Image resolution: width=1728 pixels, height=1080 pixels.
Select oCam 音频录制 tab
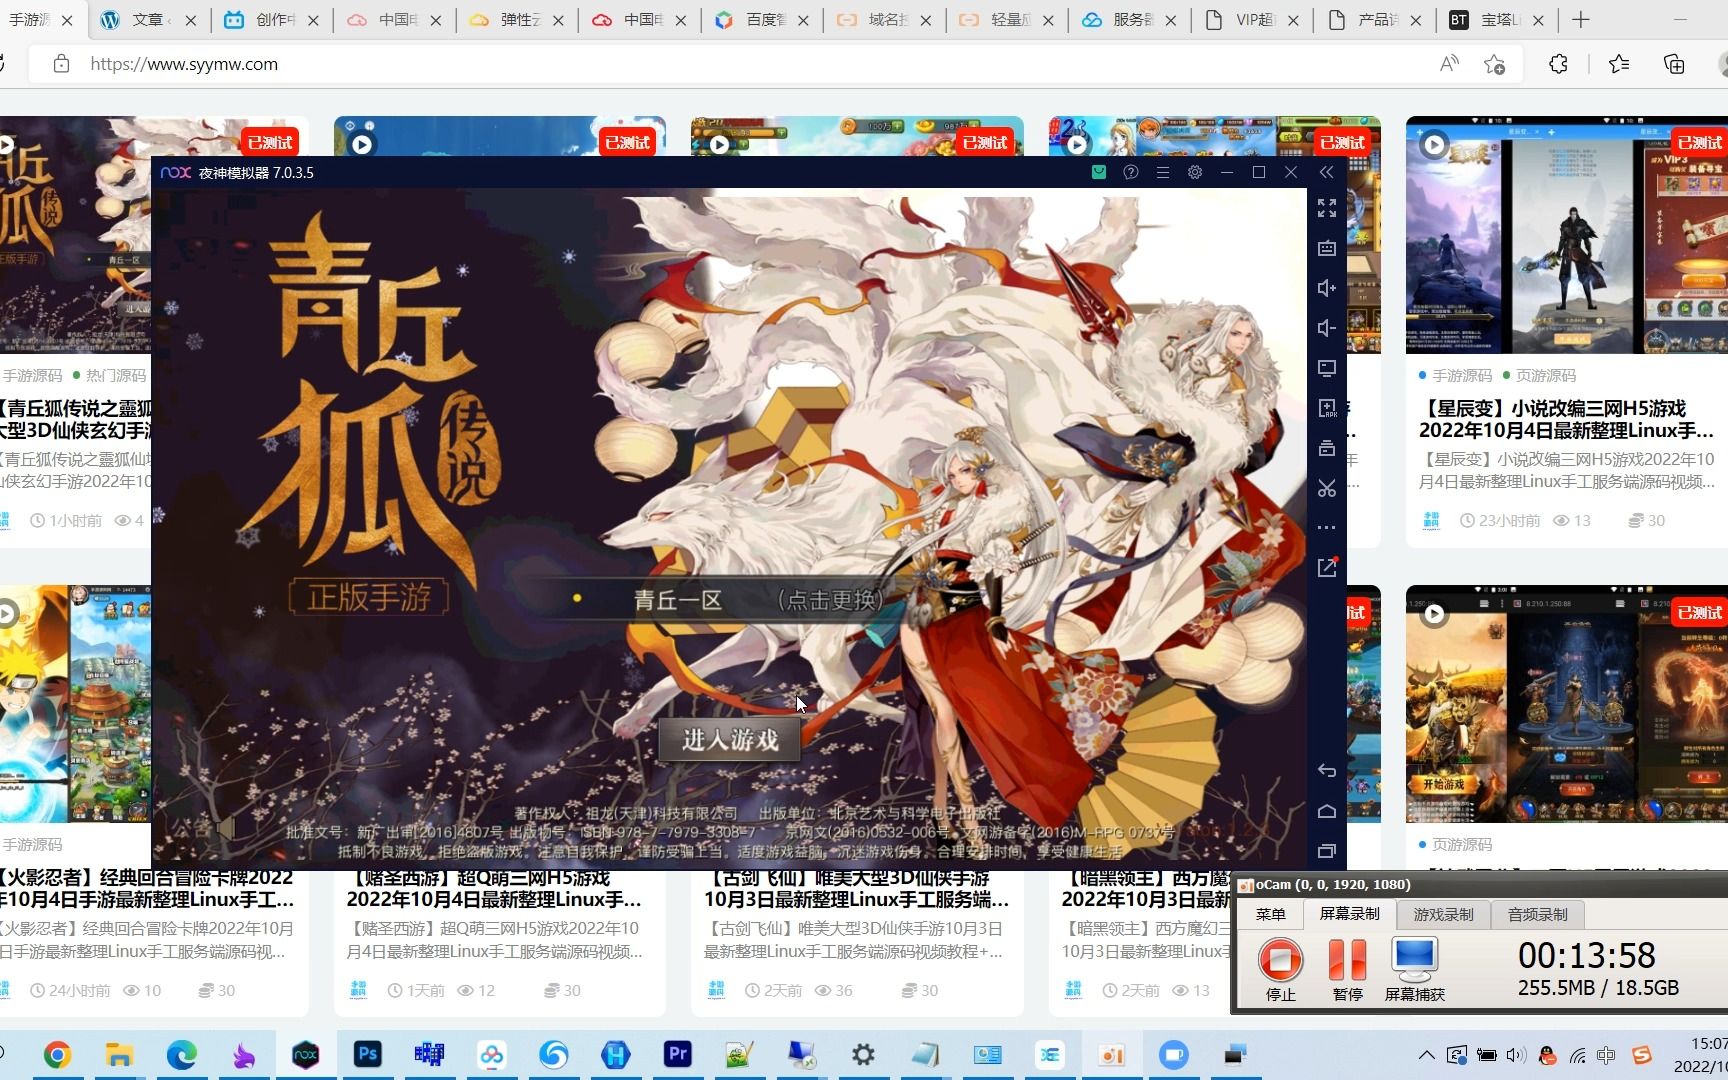[x=1537, y=914]
